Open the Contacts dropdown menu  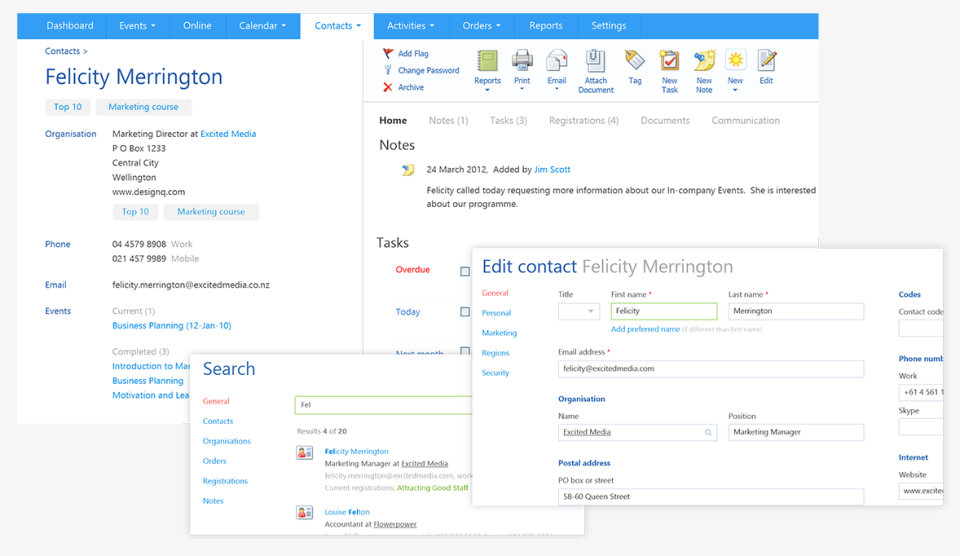pos(337,26)
